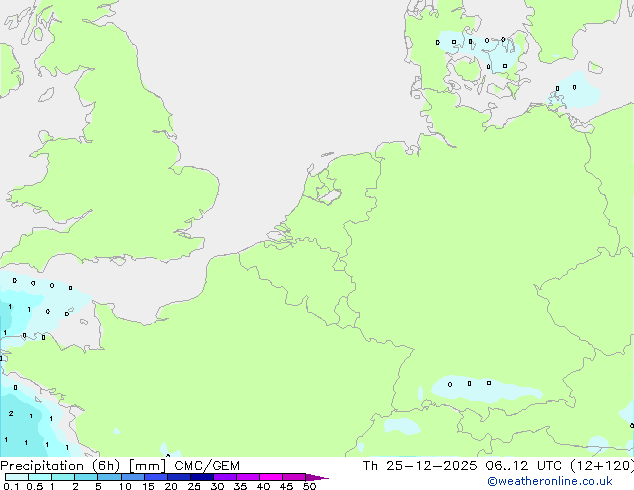Image resolution: width=634 pixels, height=490 pixels.
Task: Click the 'CMC/GEM' model label
Action: (207, 466)
